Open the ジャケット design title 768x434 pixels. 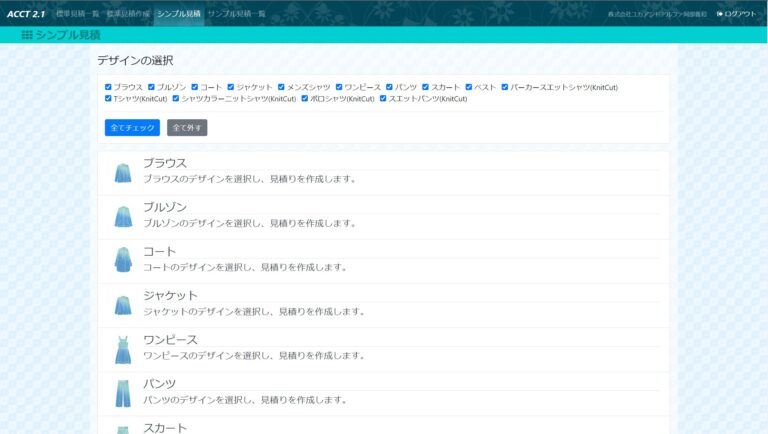(x=170, y=295)
